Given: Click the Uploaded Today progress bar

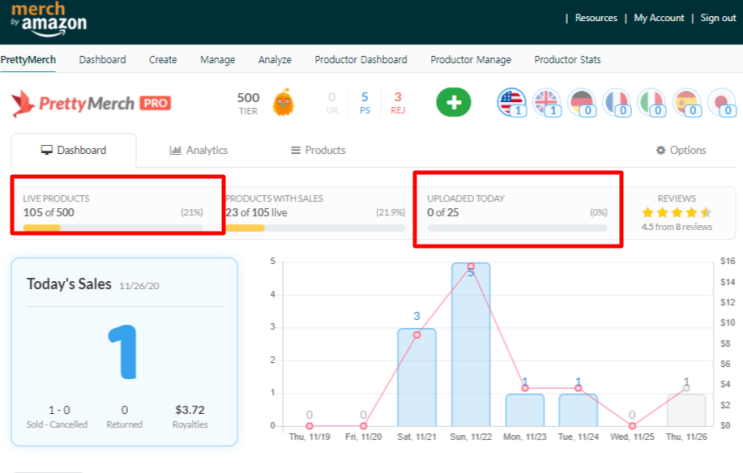Looking at the screenshot, I should (517, 228).
